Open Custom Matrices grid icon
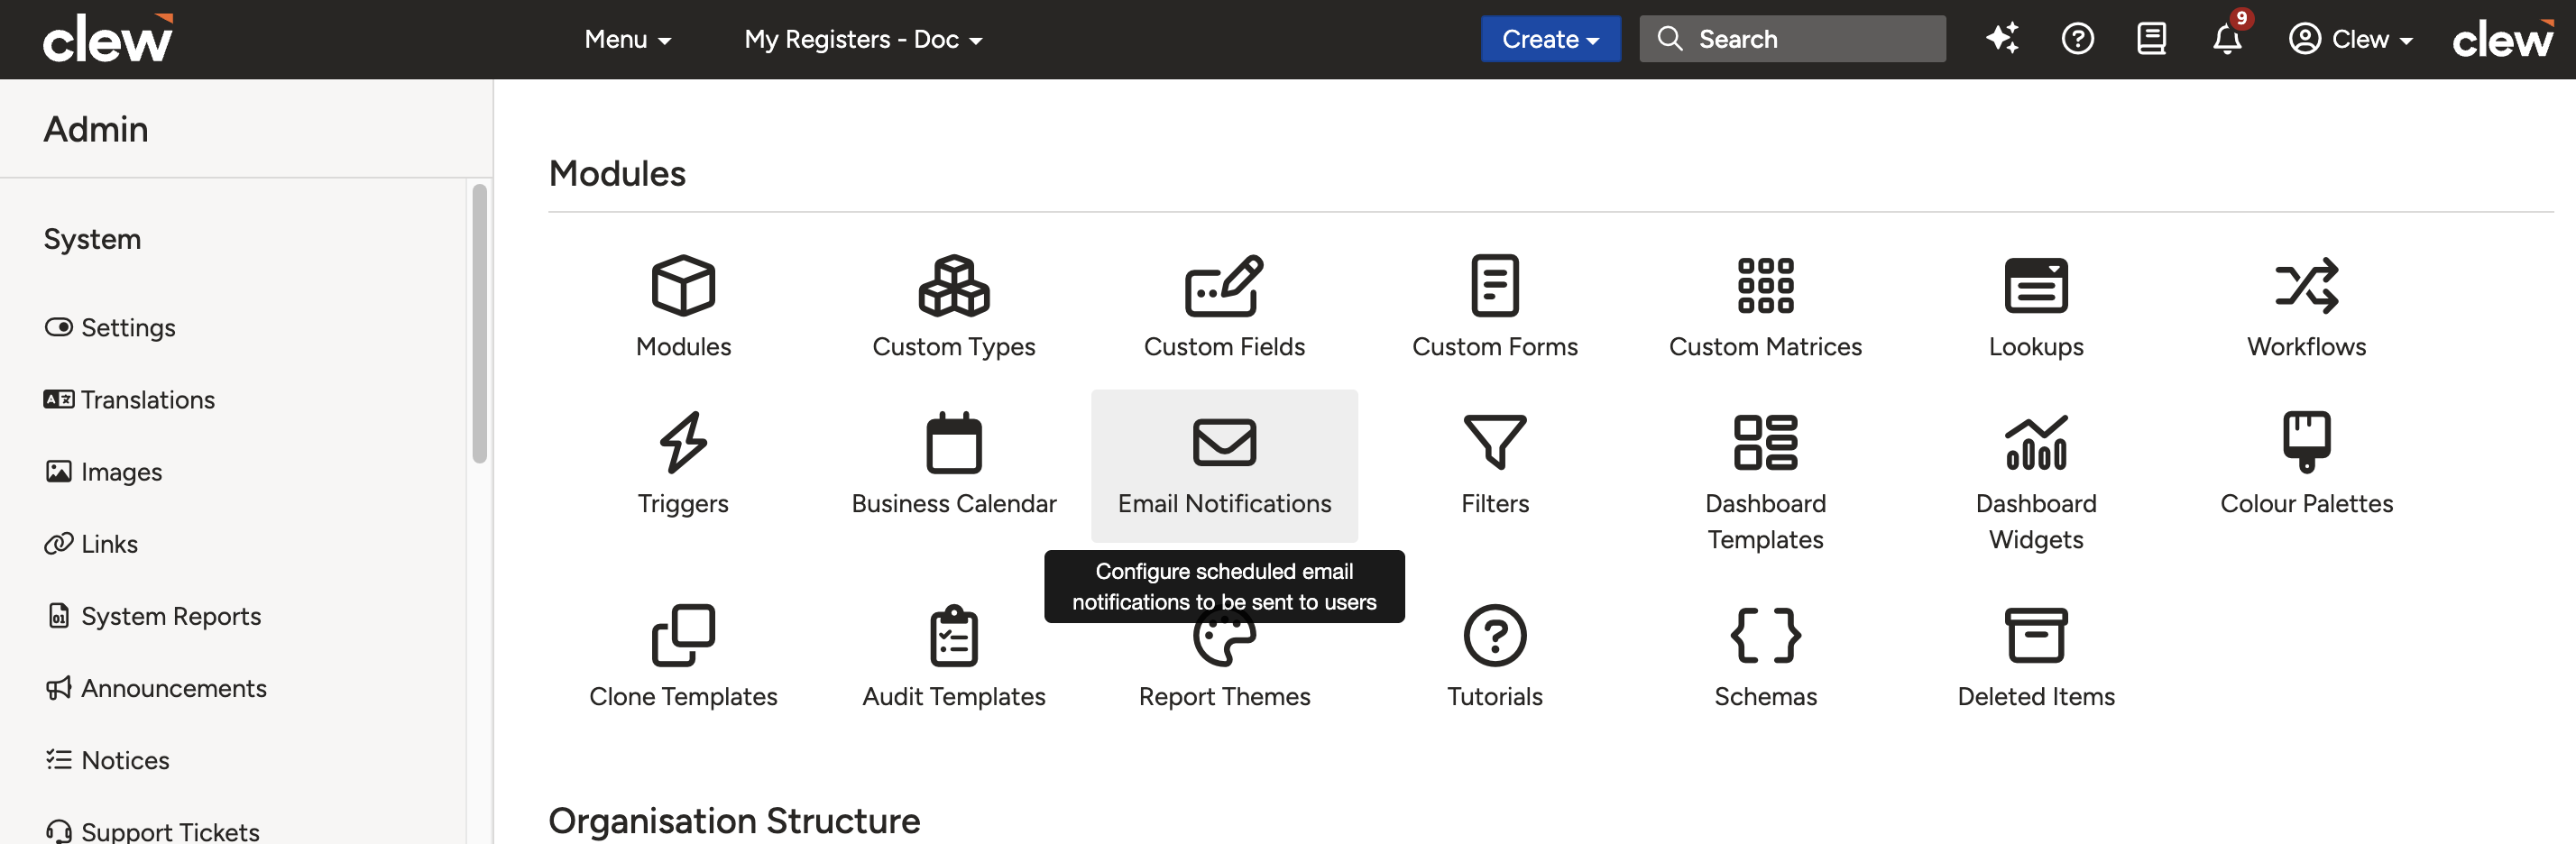This screenshot has height=844, width=2576. click(x=1765, y=285)
